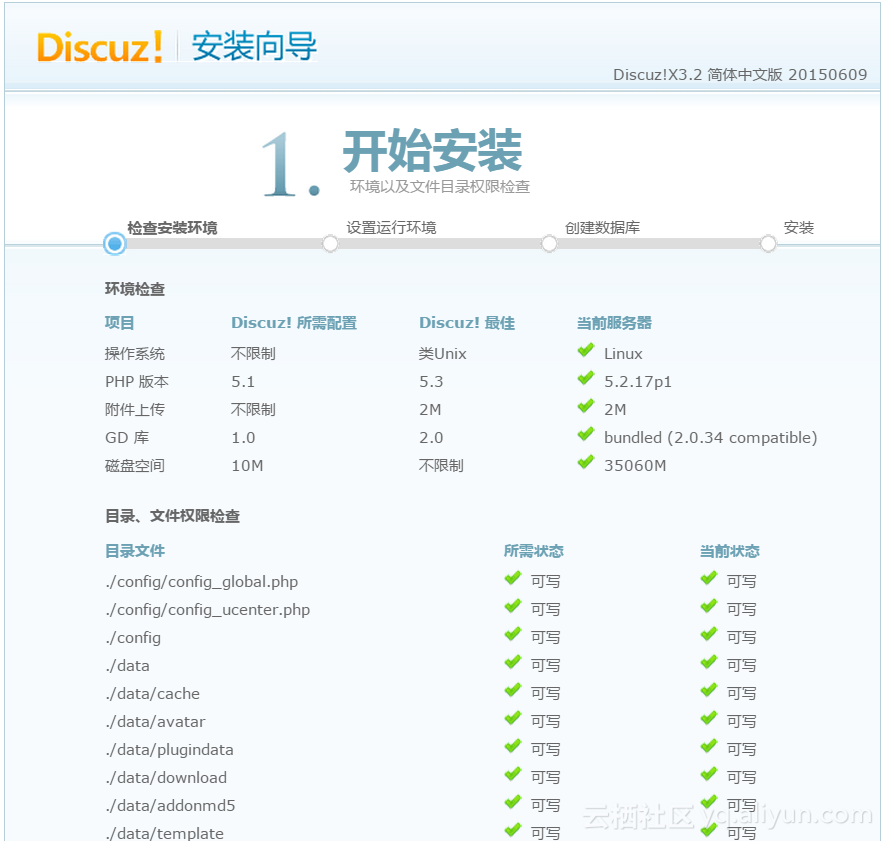Select the 创建数据库 step label

pyautogui.click(x=602, y=228)
